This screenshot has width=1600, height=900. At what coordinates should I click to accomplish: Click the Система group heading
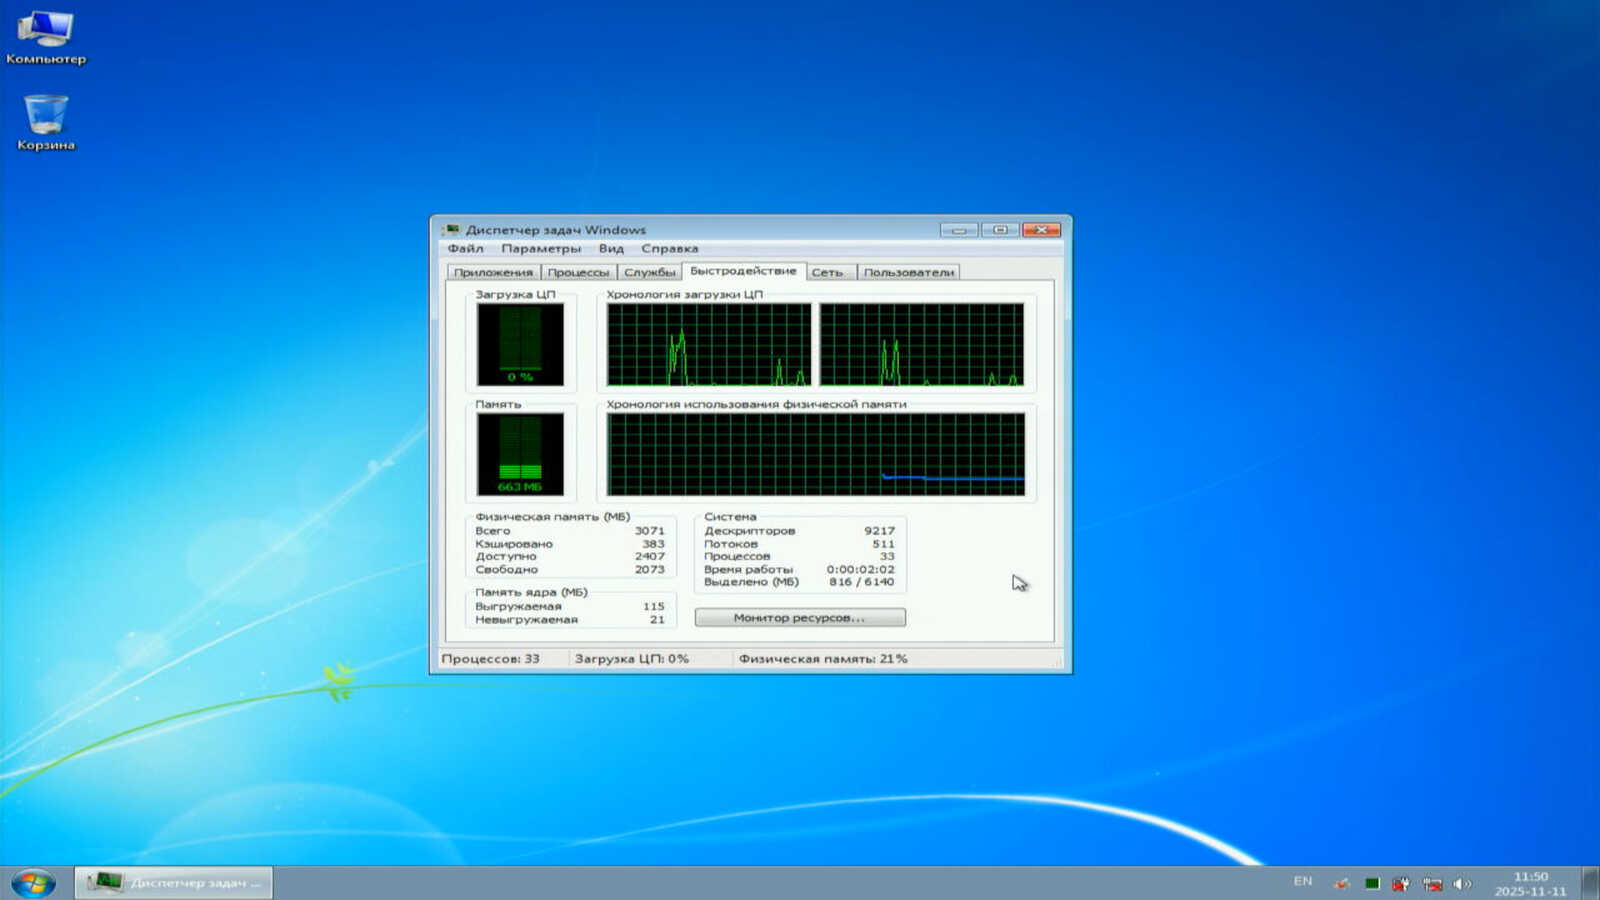click(x=731, y=517)
